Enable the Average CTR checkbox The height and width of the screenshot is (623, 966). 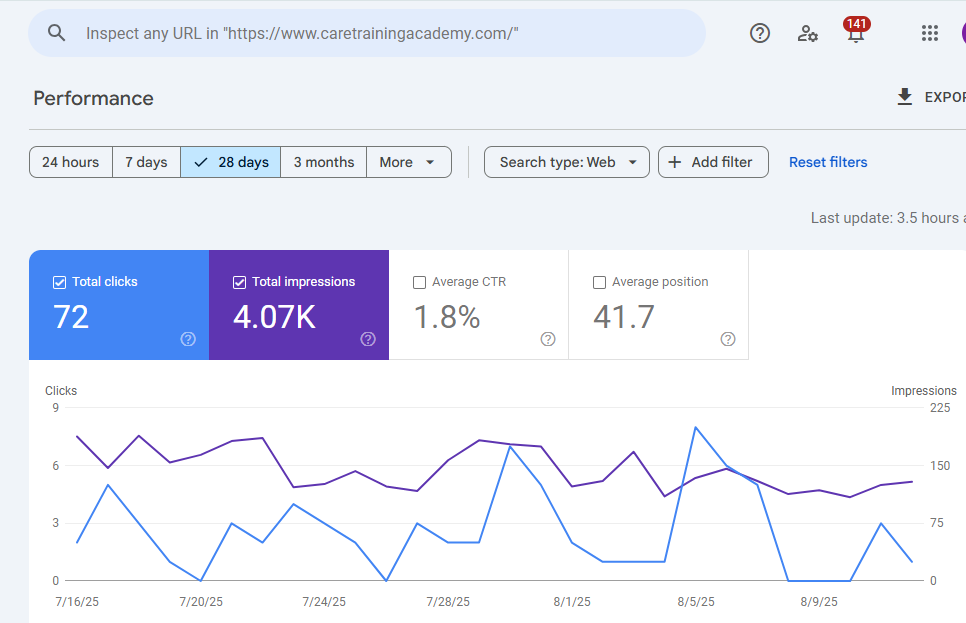419,282
